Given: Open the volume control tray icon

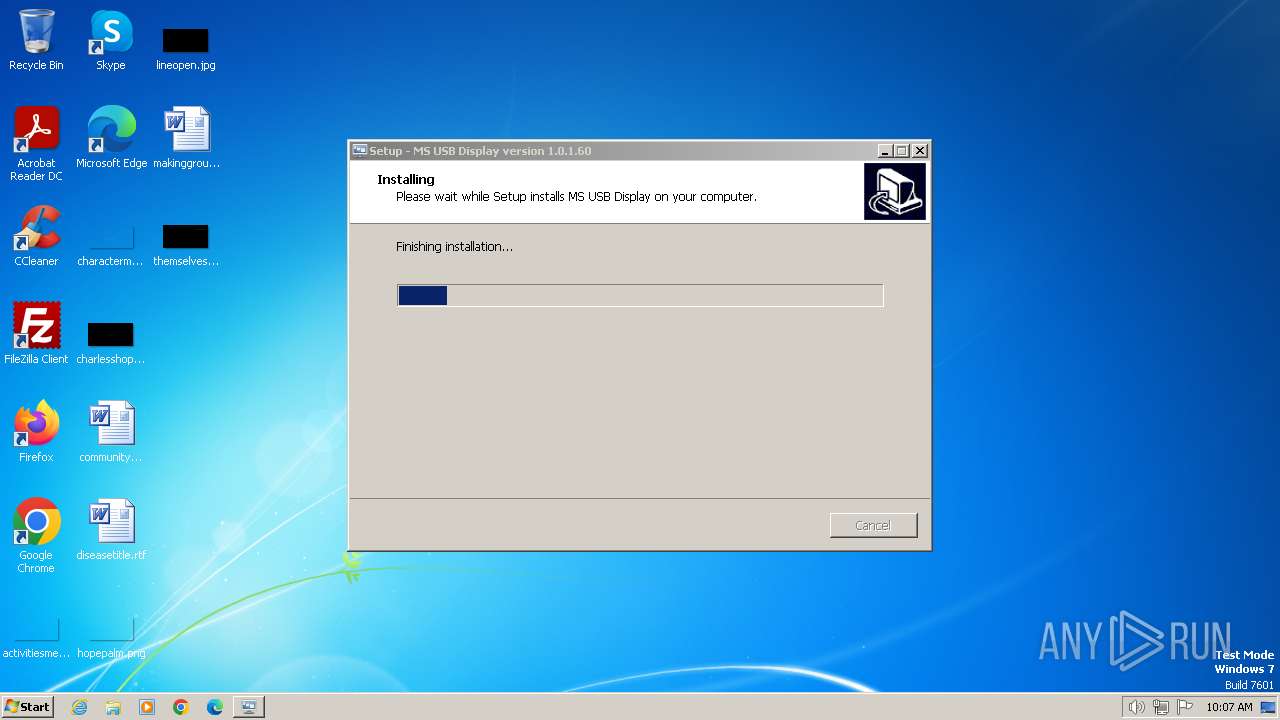Looking at the screenshot, I should tap(1136, 707).
